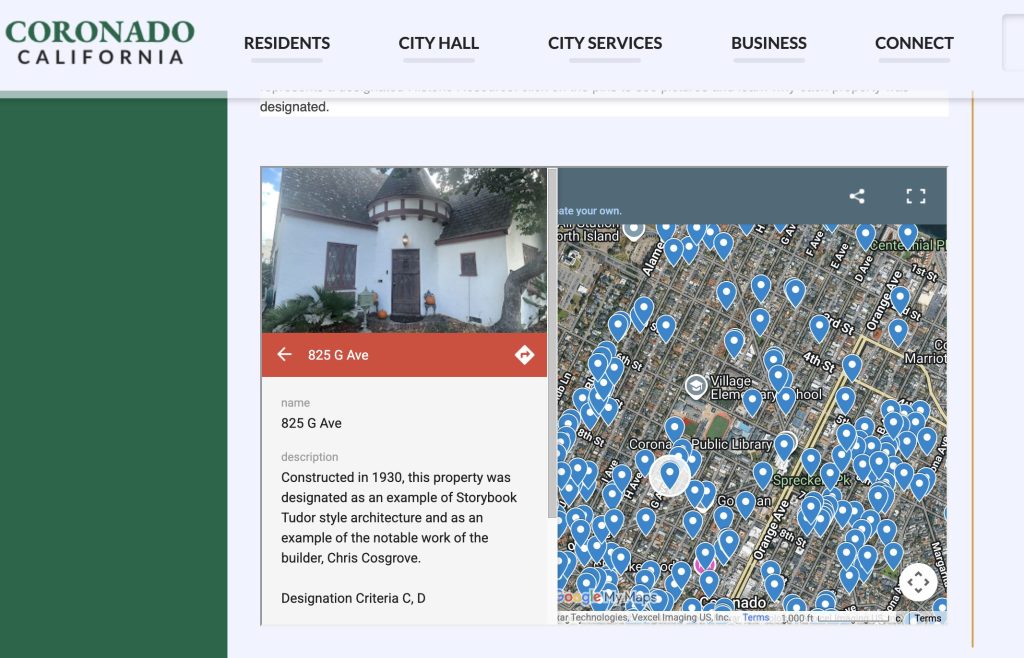This screenshot has width=1024, height=658.
Task: Open directions with the diamond arrow icon
Action: click(x=524, y=354)
